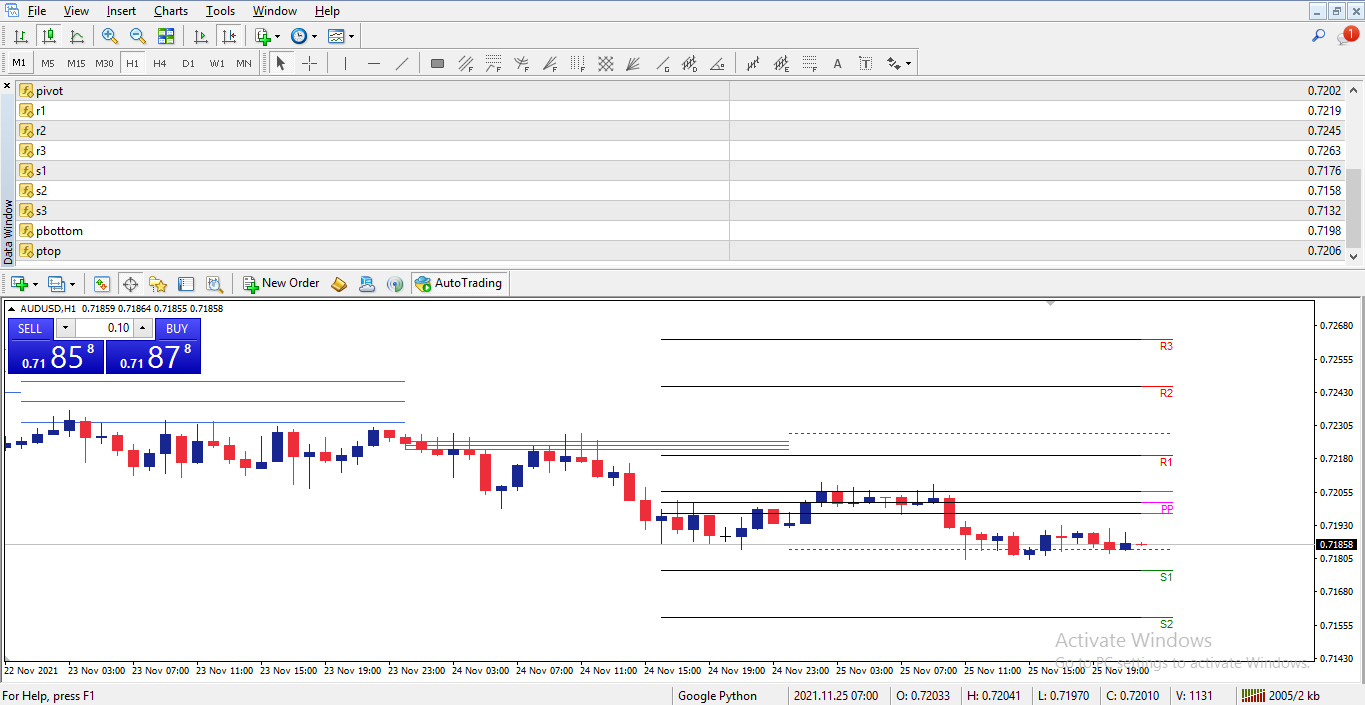Click the Zoom Out magnifier icon
The width and height of the screenshot is (1365, 705).
click(x=137, y=36)
